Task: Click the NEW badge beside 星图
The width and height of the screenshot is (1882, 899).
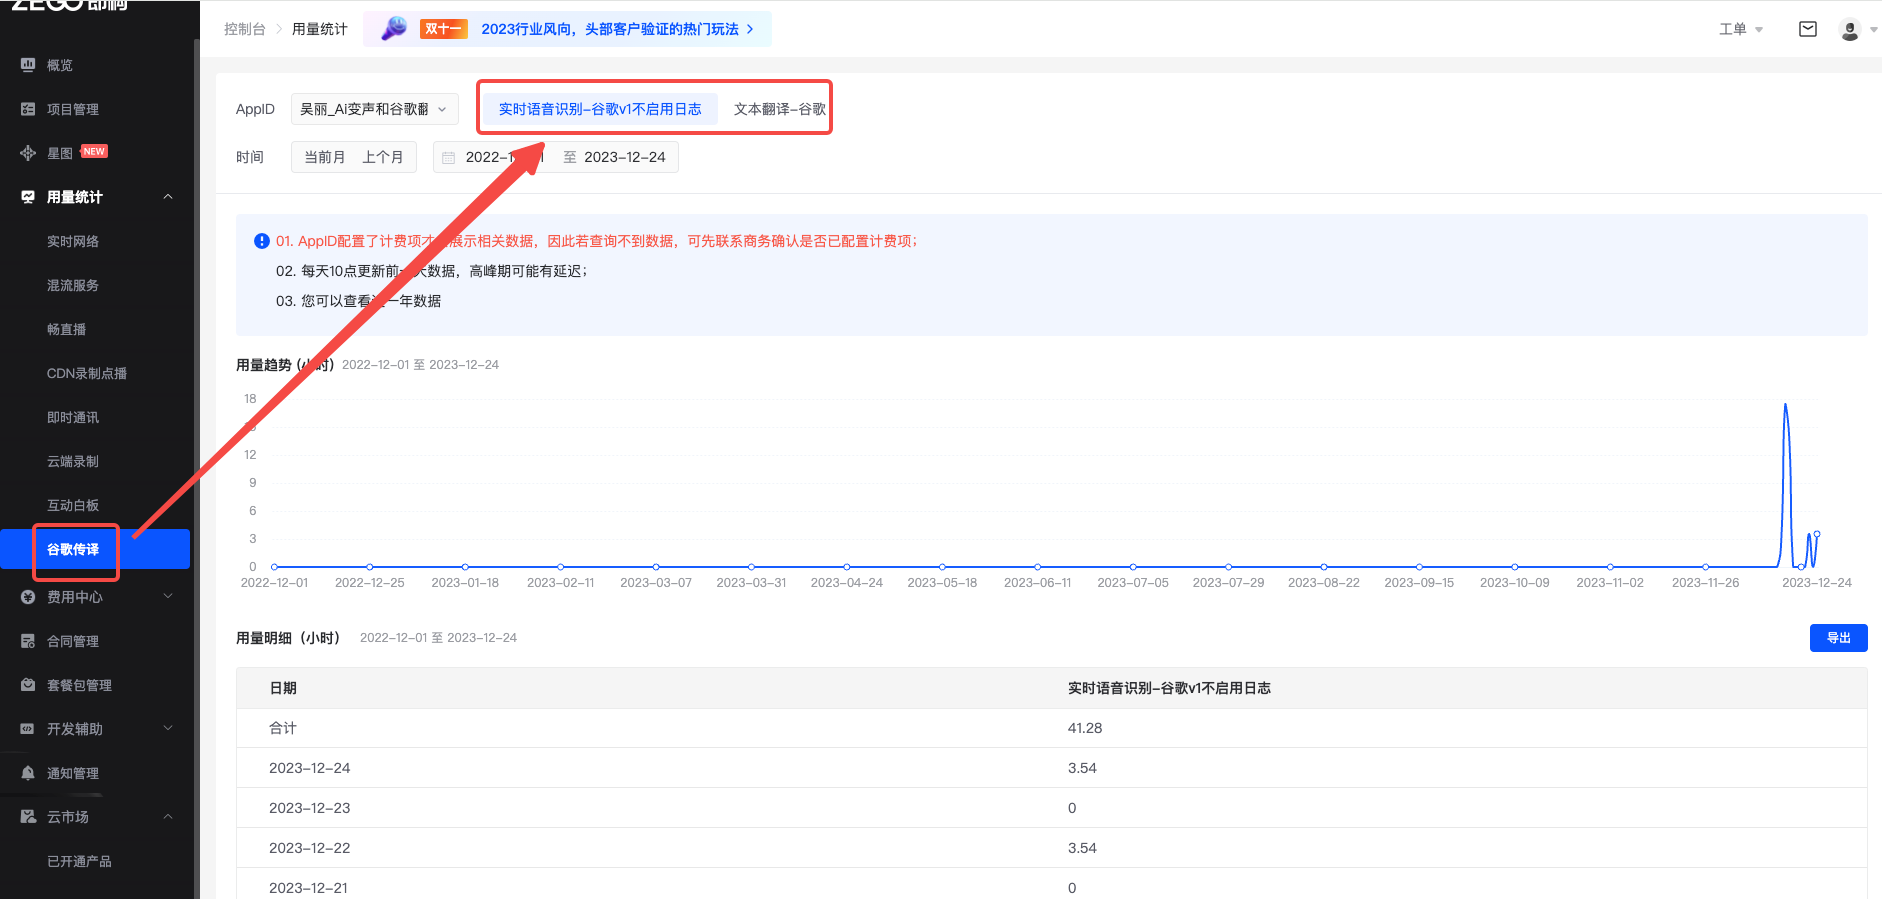Action: [94, 151]
